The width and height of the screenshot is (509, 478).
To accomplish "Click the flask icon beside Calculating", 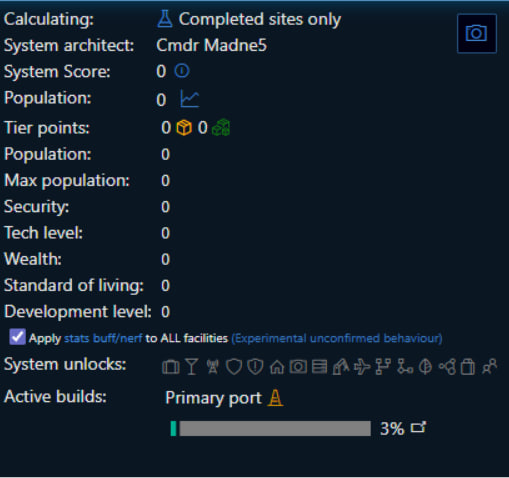I will point(165,19).
